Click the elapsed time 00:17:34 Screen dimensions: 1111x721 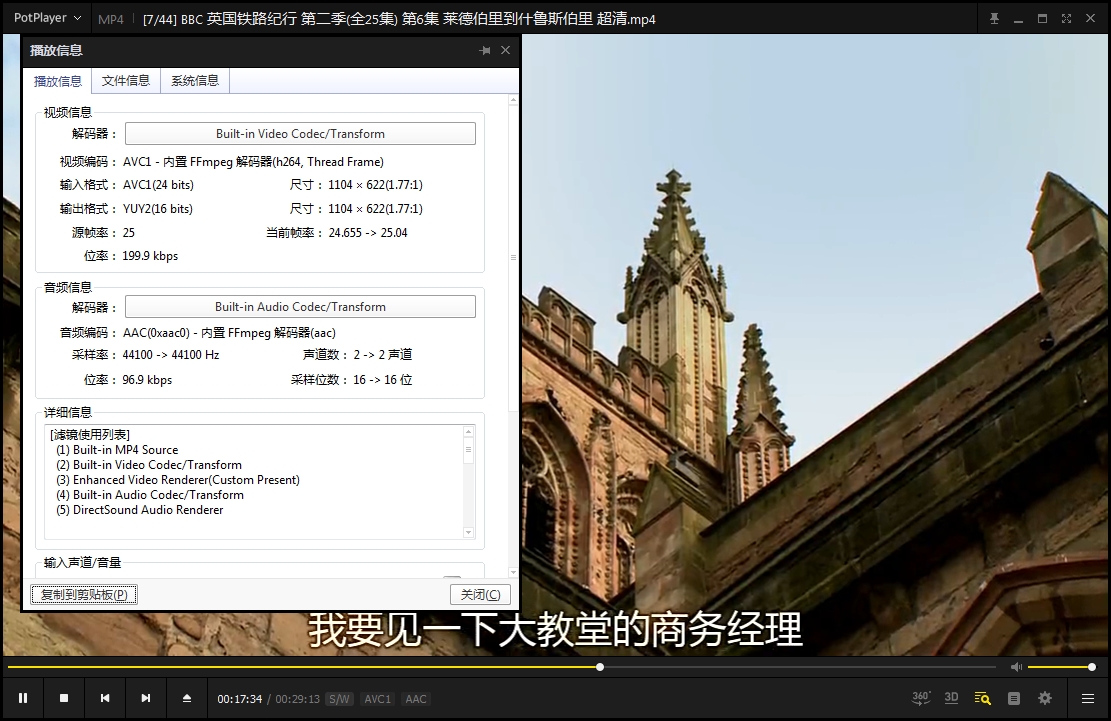pyautogui.click(x=239, y=699)
